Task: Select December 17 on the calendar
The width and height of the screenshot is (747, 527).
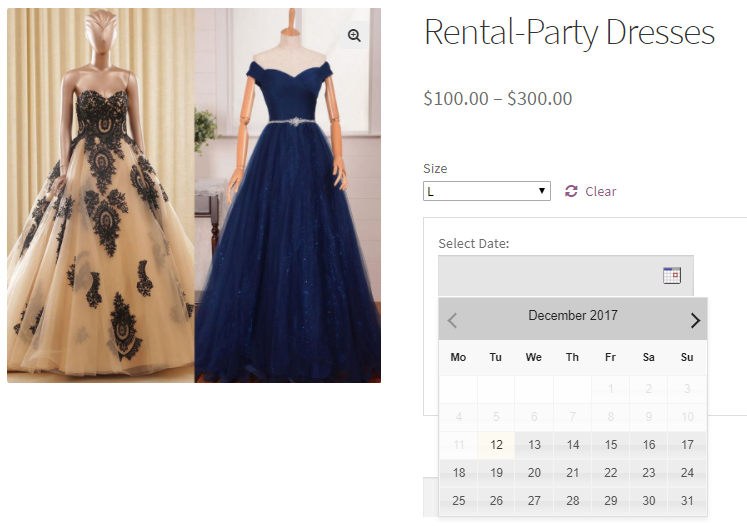Action: pos(687,445)
